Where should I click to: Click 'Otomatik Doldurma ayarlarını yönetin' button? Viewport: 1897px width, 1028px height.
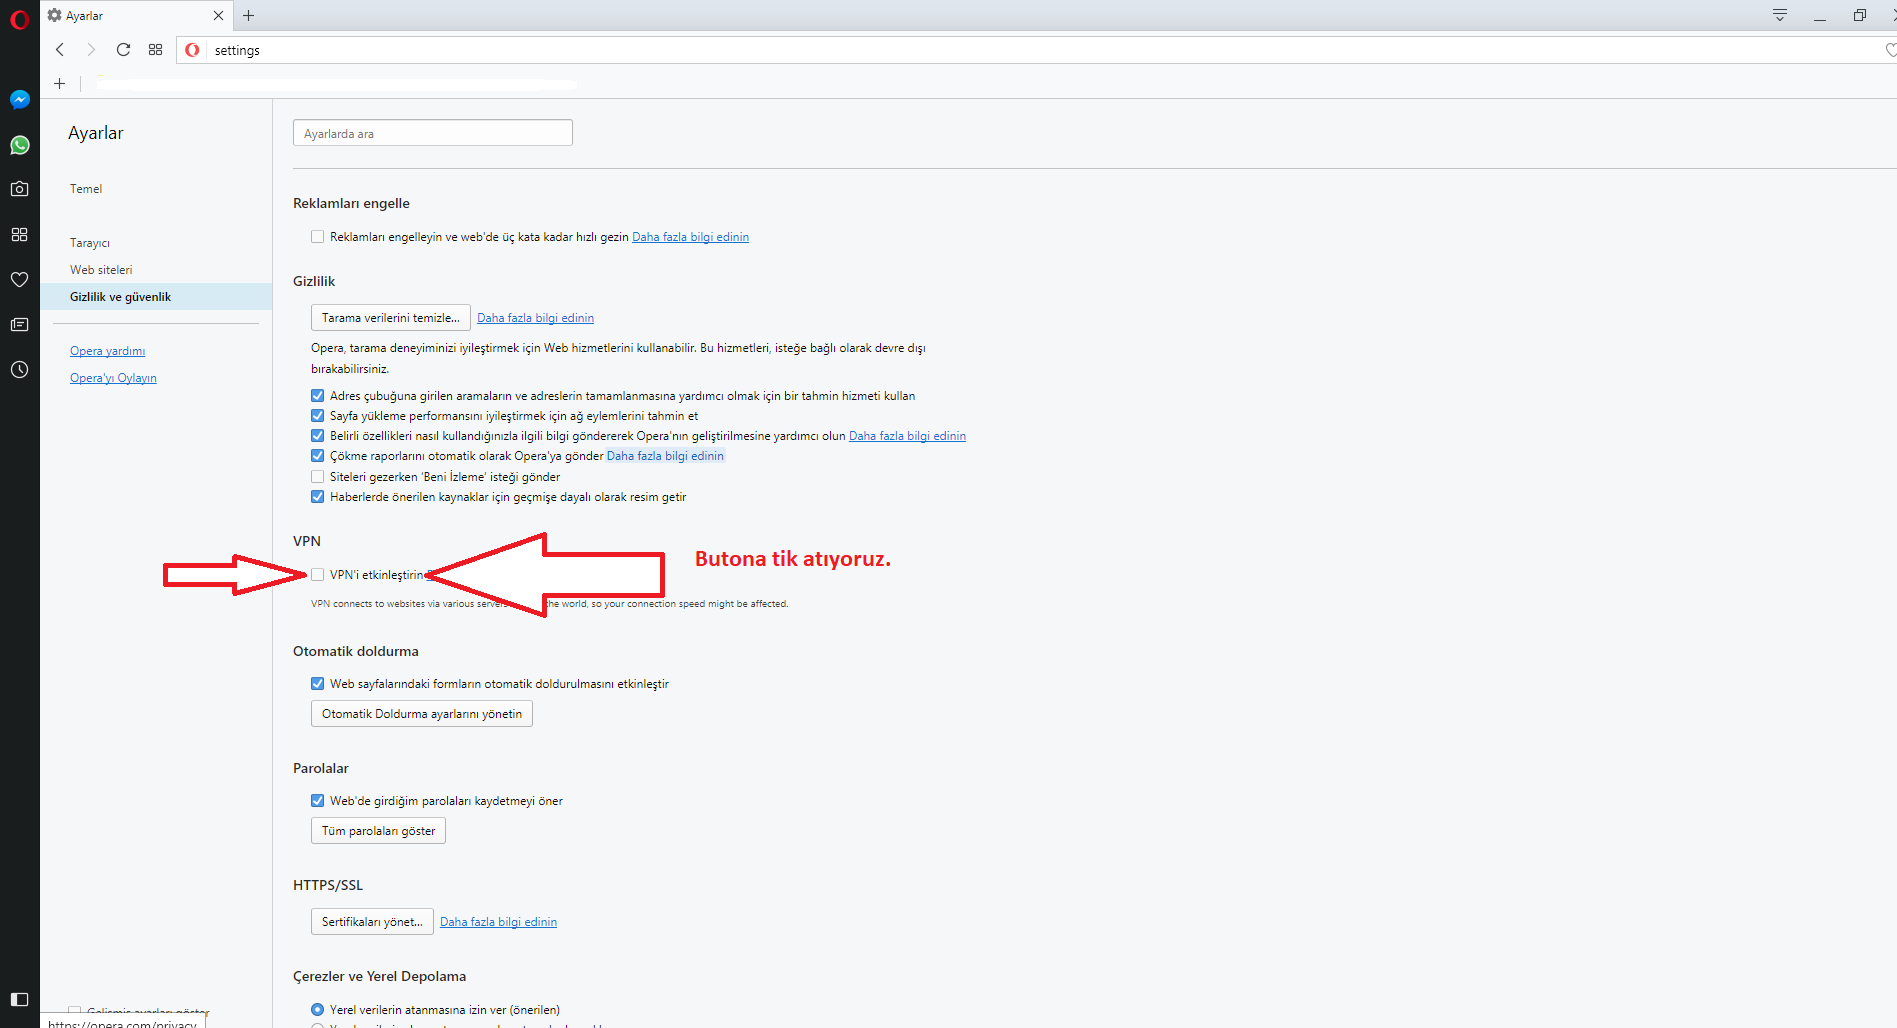tap(422, 714)
